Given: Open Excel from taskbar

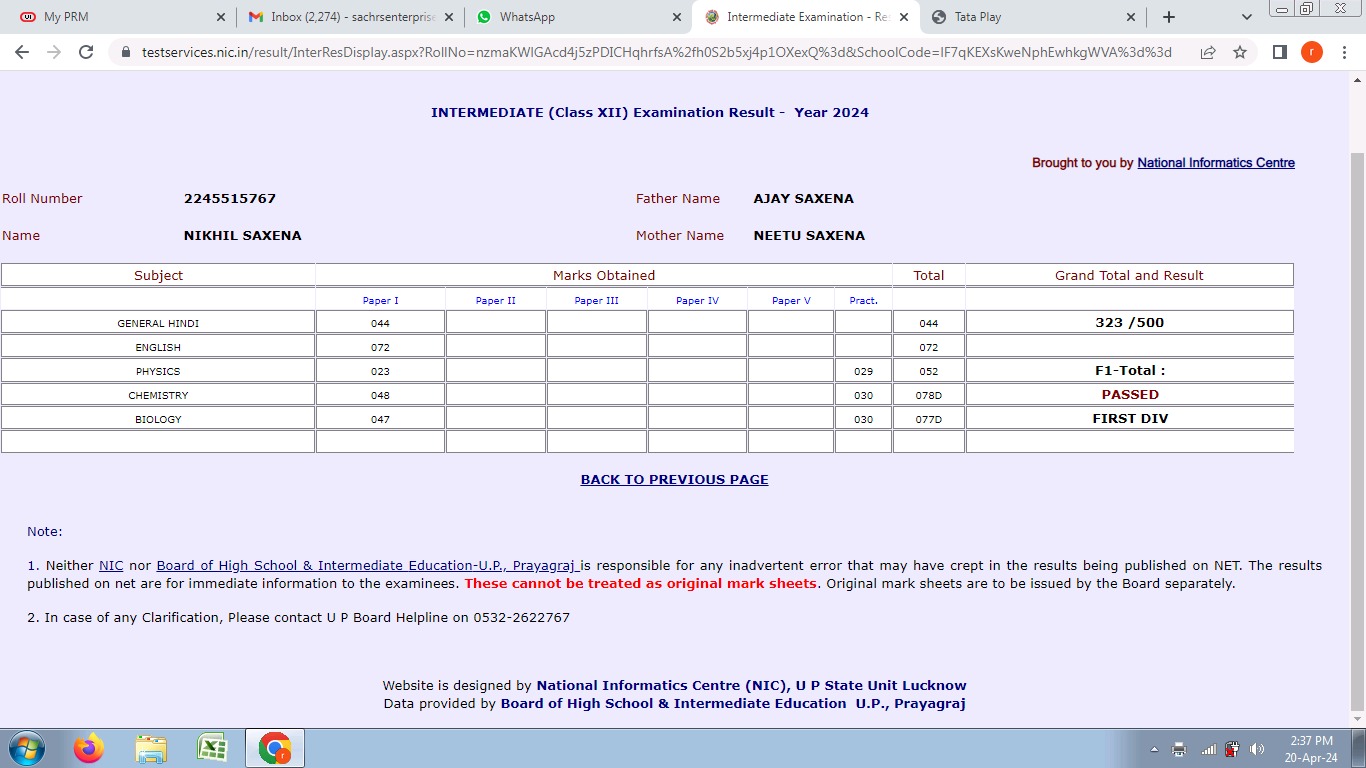Looking at the screenshot, I should click(212, 748).
